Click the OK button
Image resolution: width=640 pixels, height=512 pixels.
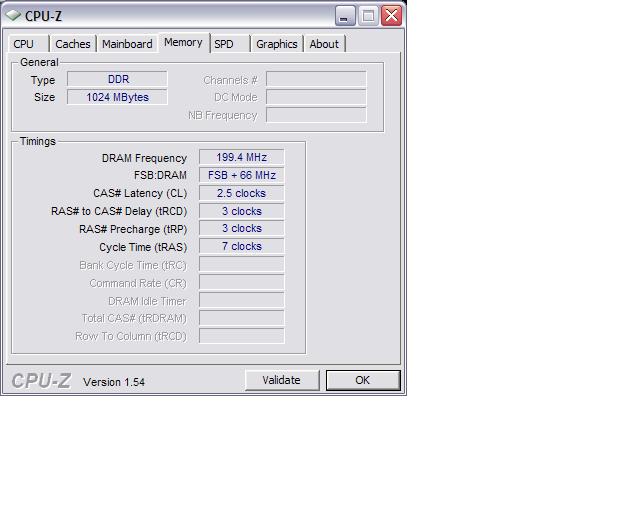pyautogui.click(x=363, y=380)
